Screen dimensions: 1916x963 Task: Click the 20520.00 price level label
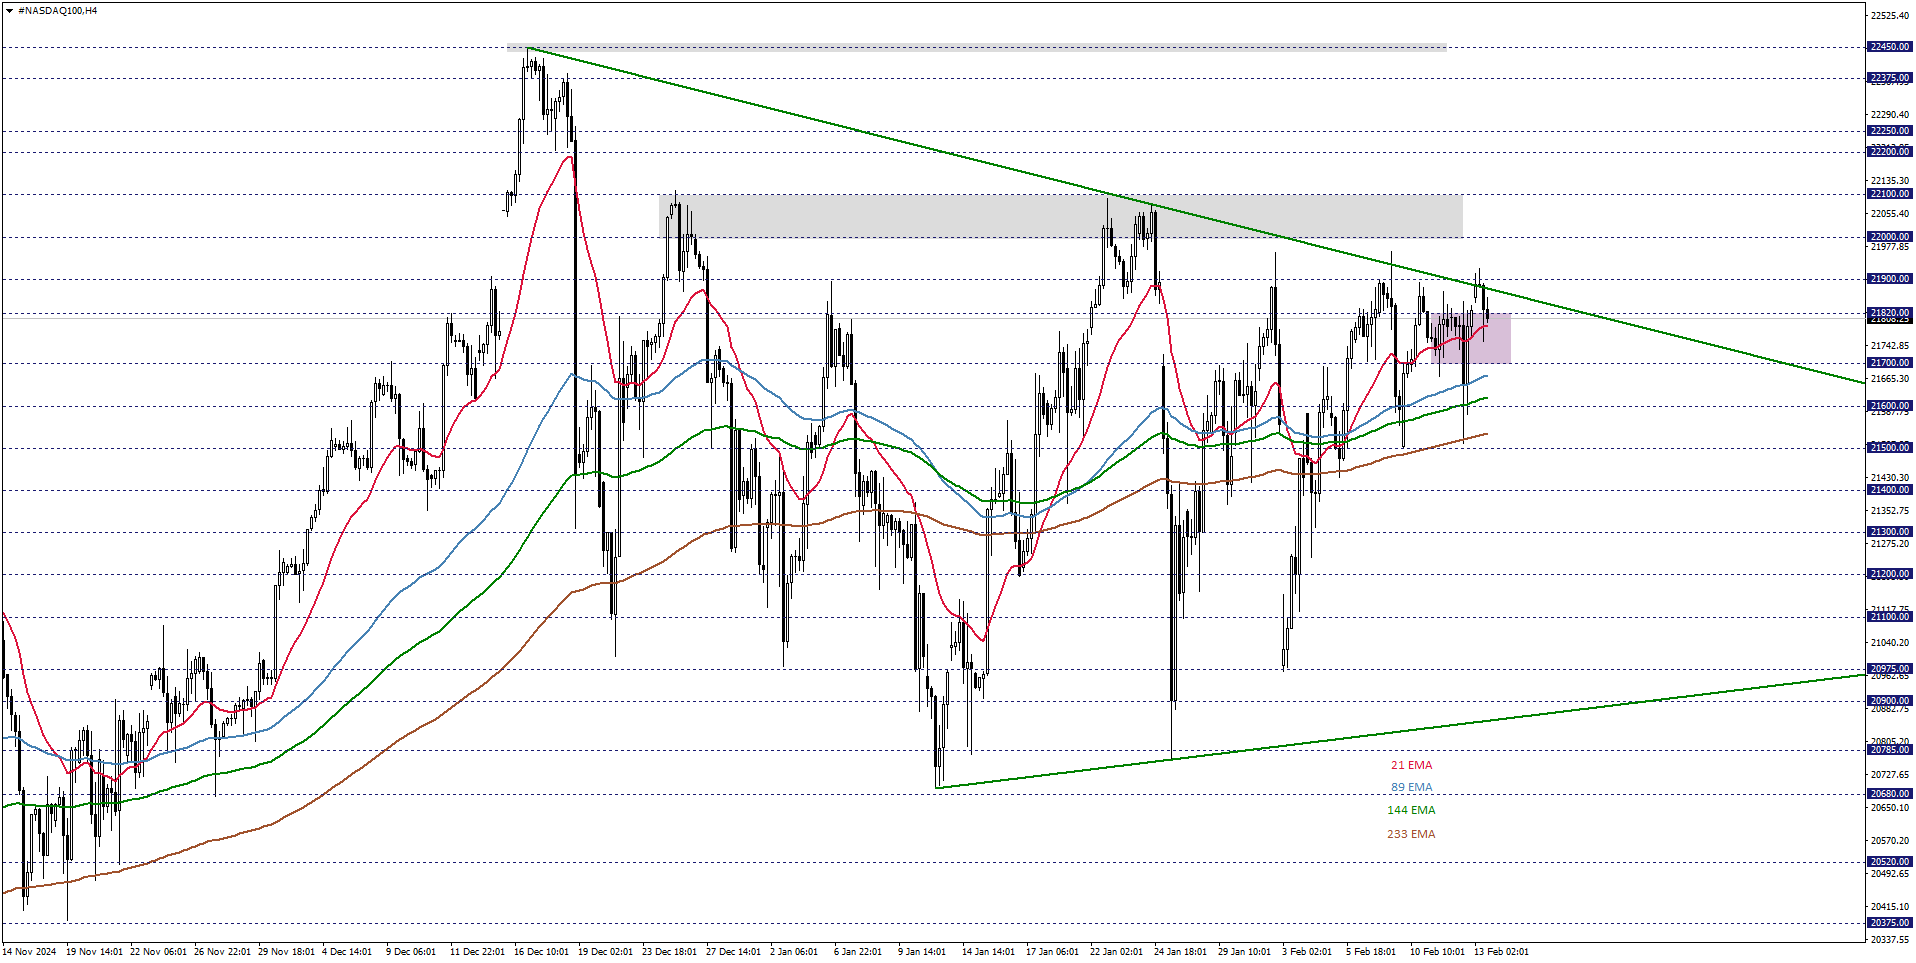1890,862
